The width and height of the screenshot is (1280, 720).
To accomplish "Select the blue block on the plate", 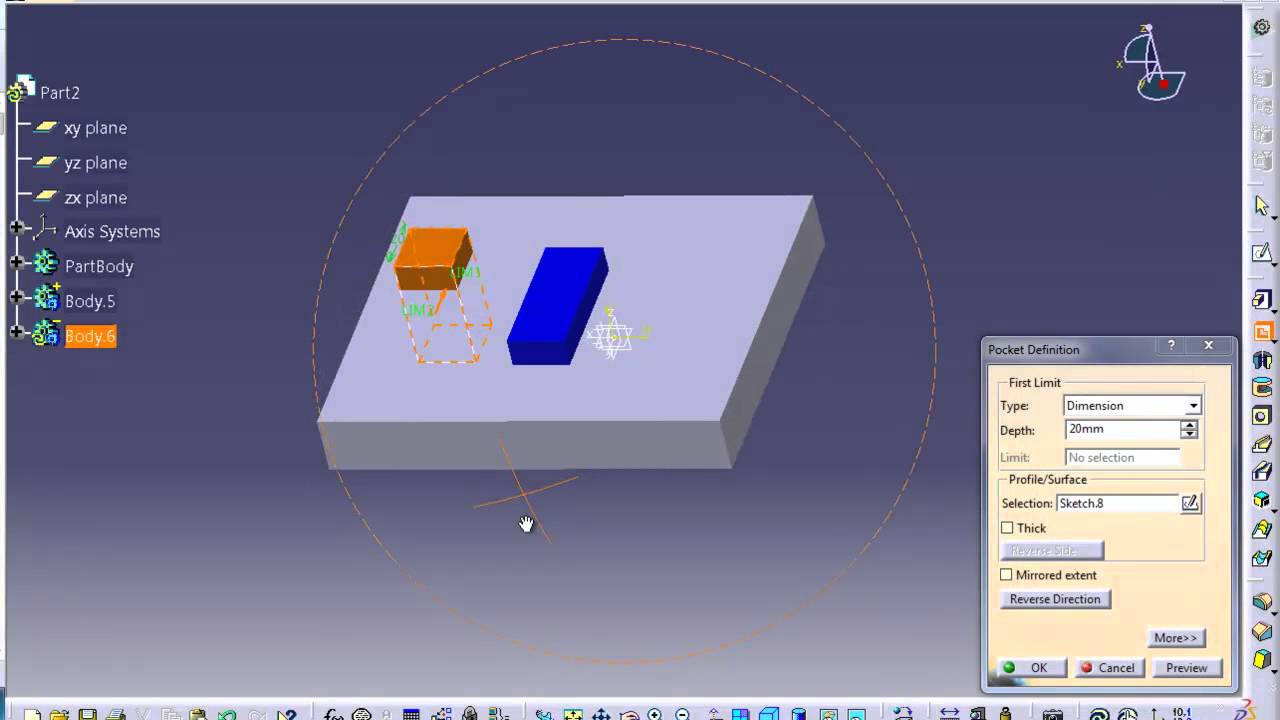I will (x=556, y=305).
